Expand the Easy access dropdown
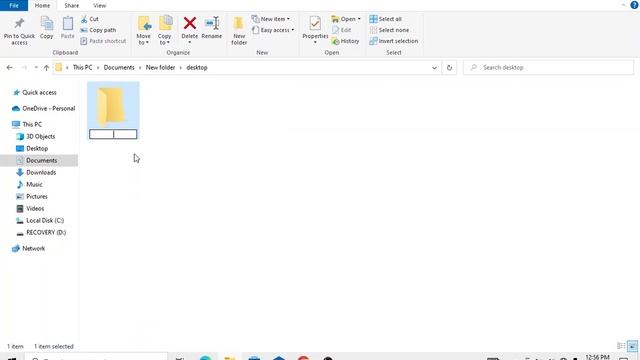The width and height of the screenshot is (640, 360). tap(273, 30)
